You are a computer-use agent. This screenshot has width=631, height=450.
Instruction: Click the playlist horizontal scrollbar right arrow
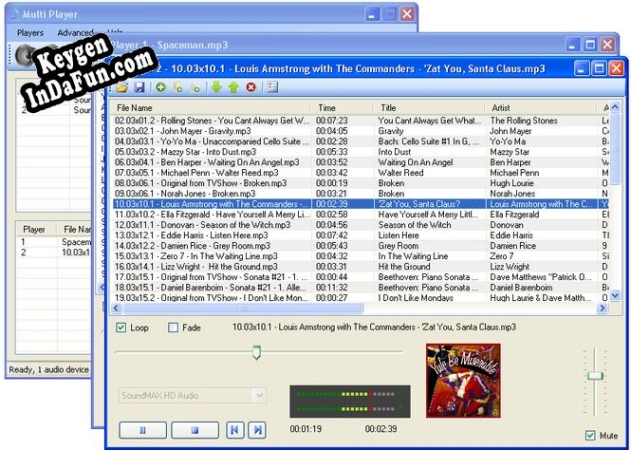602,308
